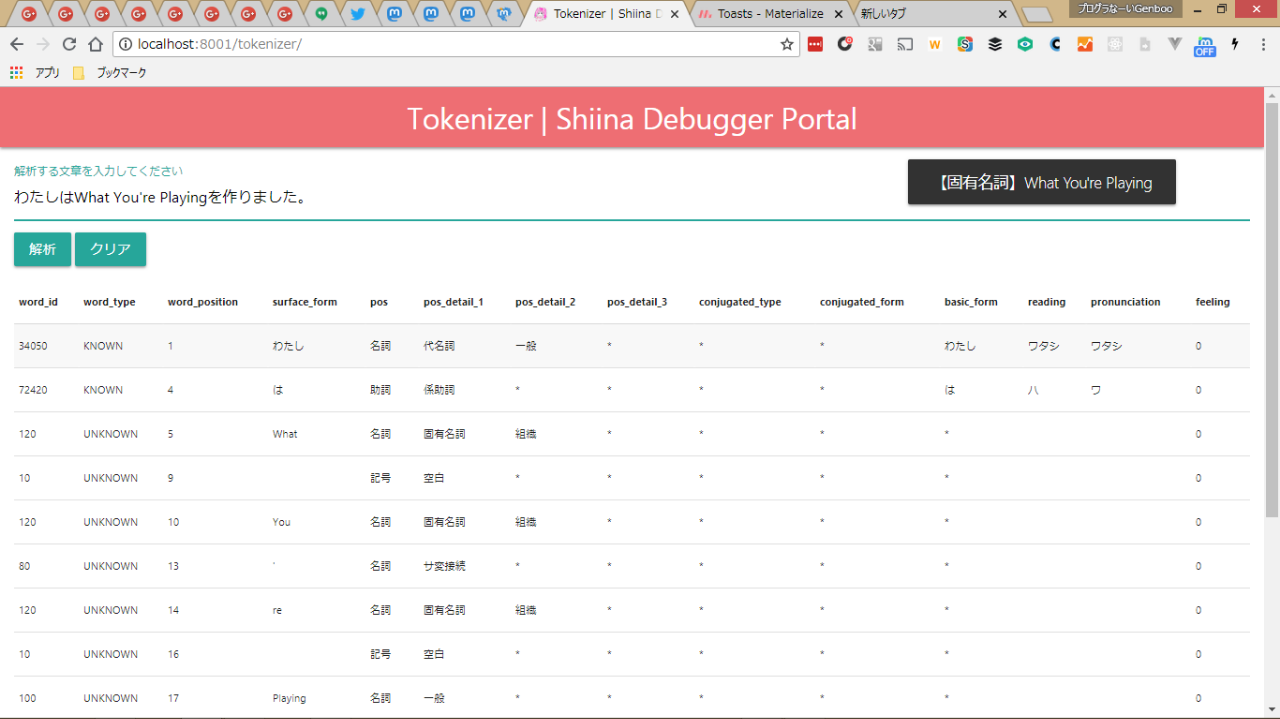Screen dimensions: 1280x719
Task: Bookmark this page with star icon
Action: tap(786, 44)
